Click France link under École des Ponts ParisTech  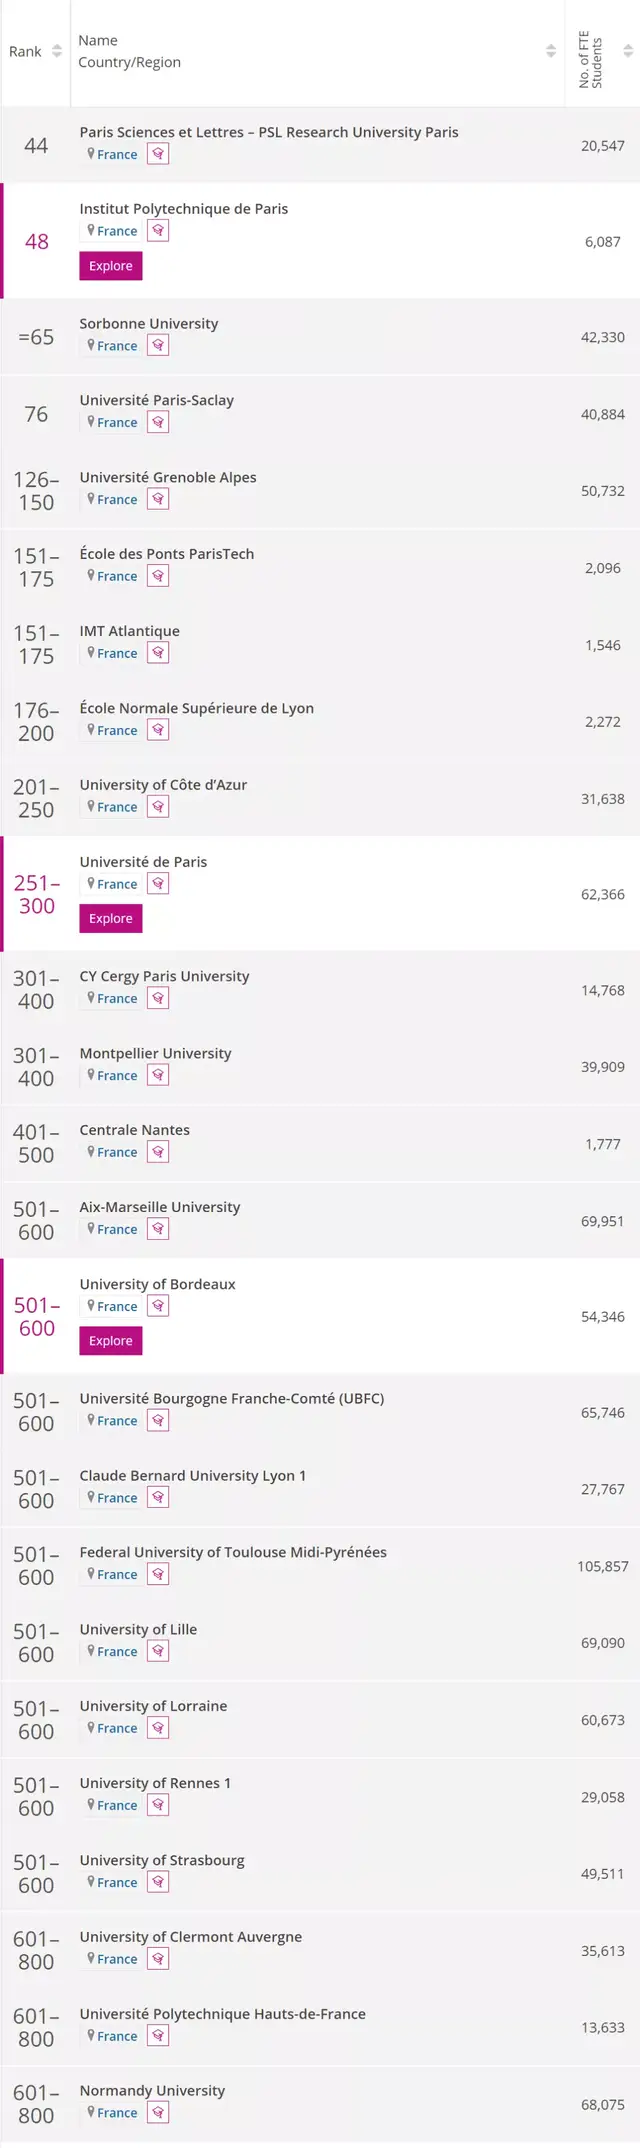point(117,576)
